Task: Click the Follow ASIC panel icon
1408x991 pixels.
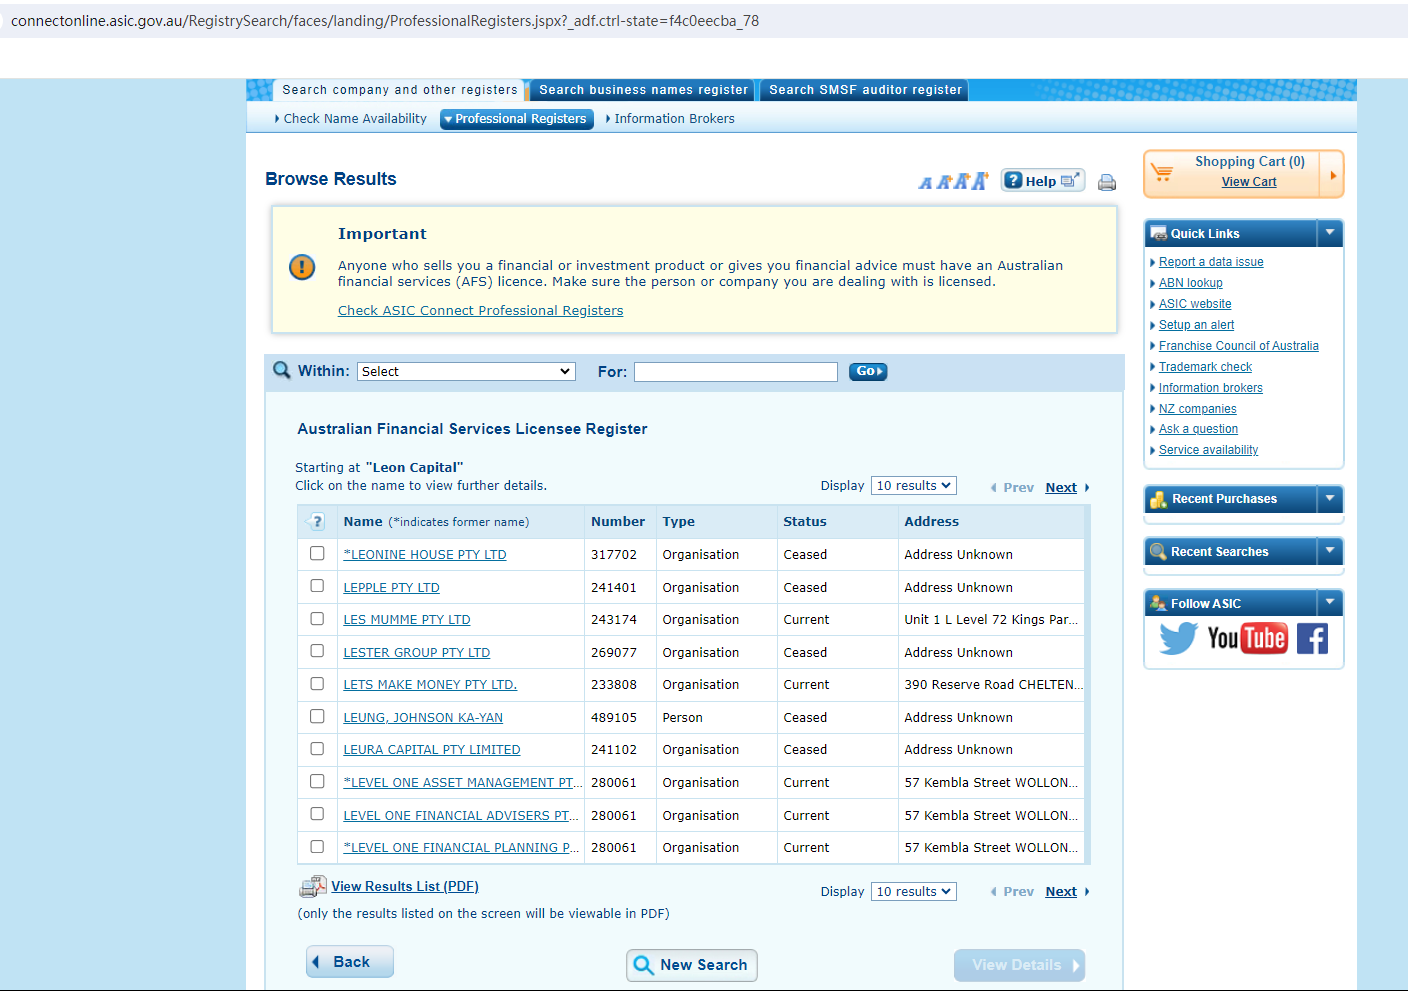Action: [x=1158, y=604]
